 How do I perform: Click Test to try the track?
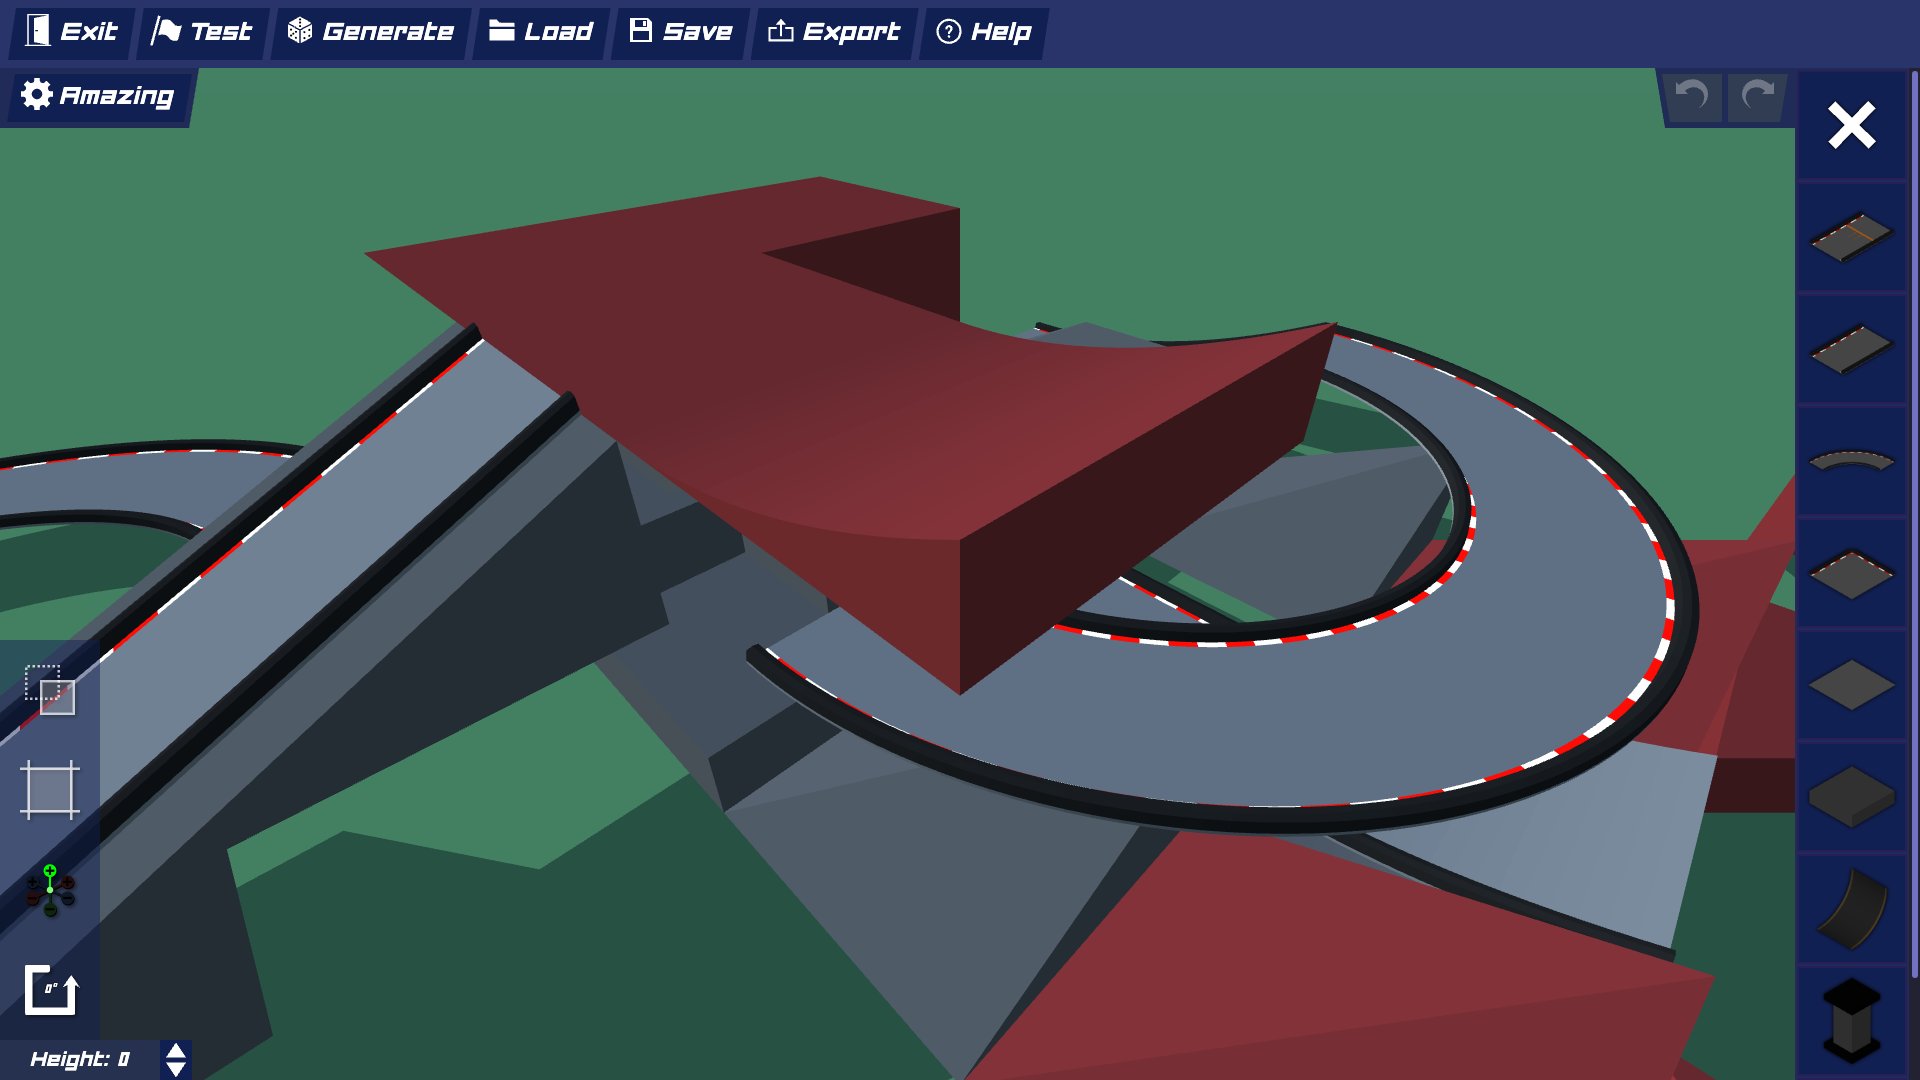pos(203,31)
